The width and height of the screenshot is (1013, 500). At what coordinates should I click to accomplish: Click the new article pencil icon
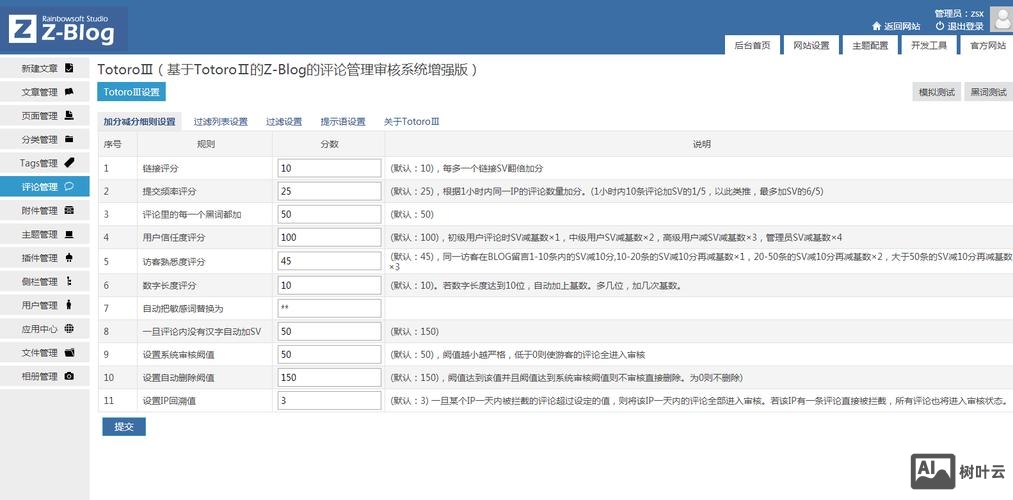click(69, 68)
